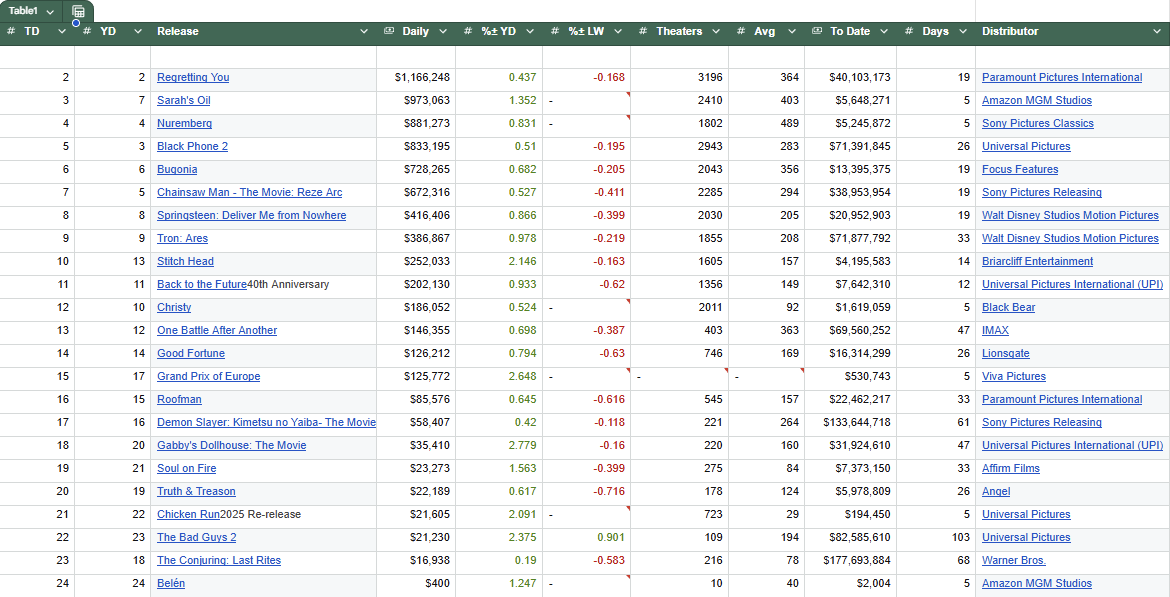Click the Warner Bros. distributor link
Screen dimensions: 1170x597
pyautogui.click(x=1013, y=561)
